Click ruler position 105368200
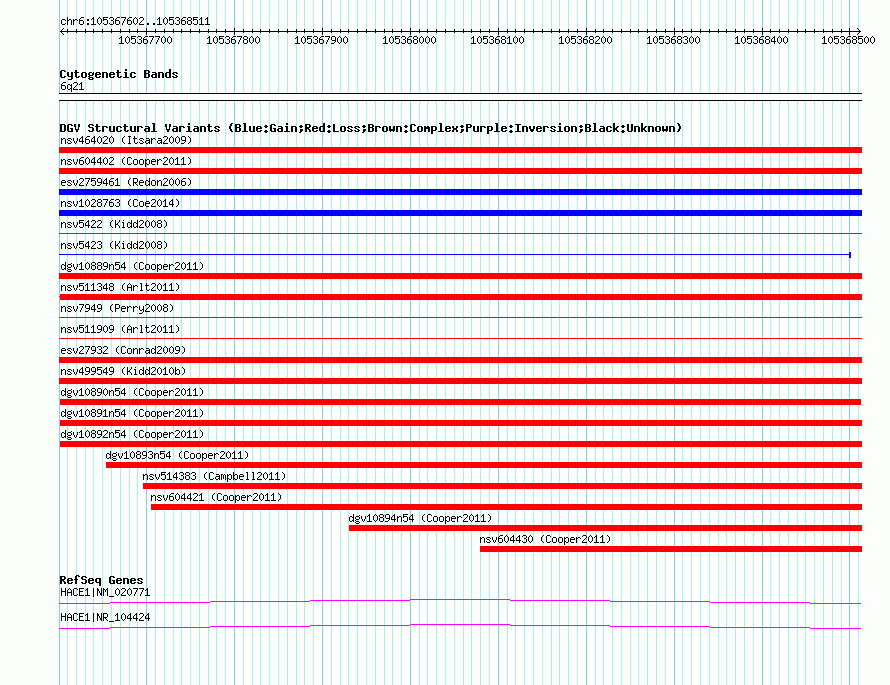The width and height of the screenshot is (890, 685). tap(585, 40)
